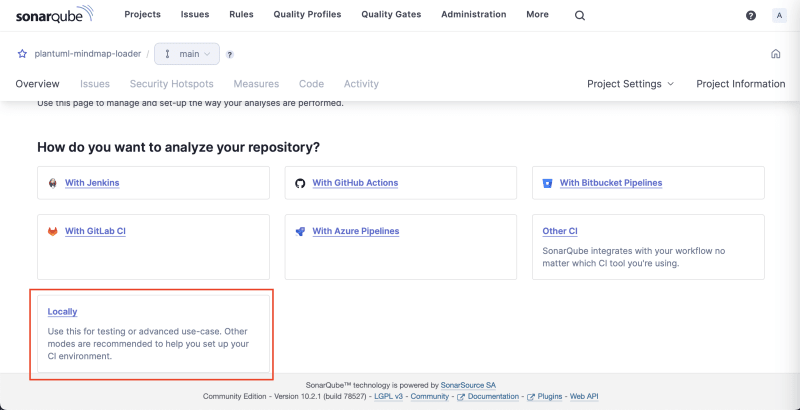Open the Plugins footer link

pos(549,396)
